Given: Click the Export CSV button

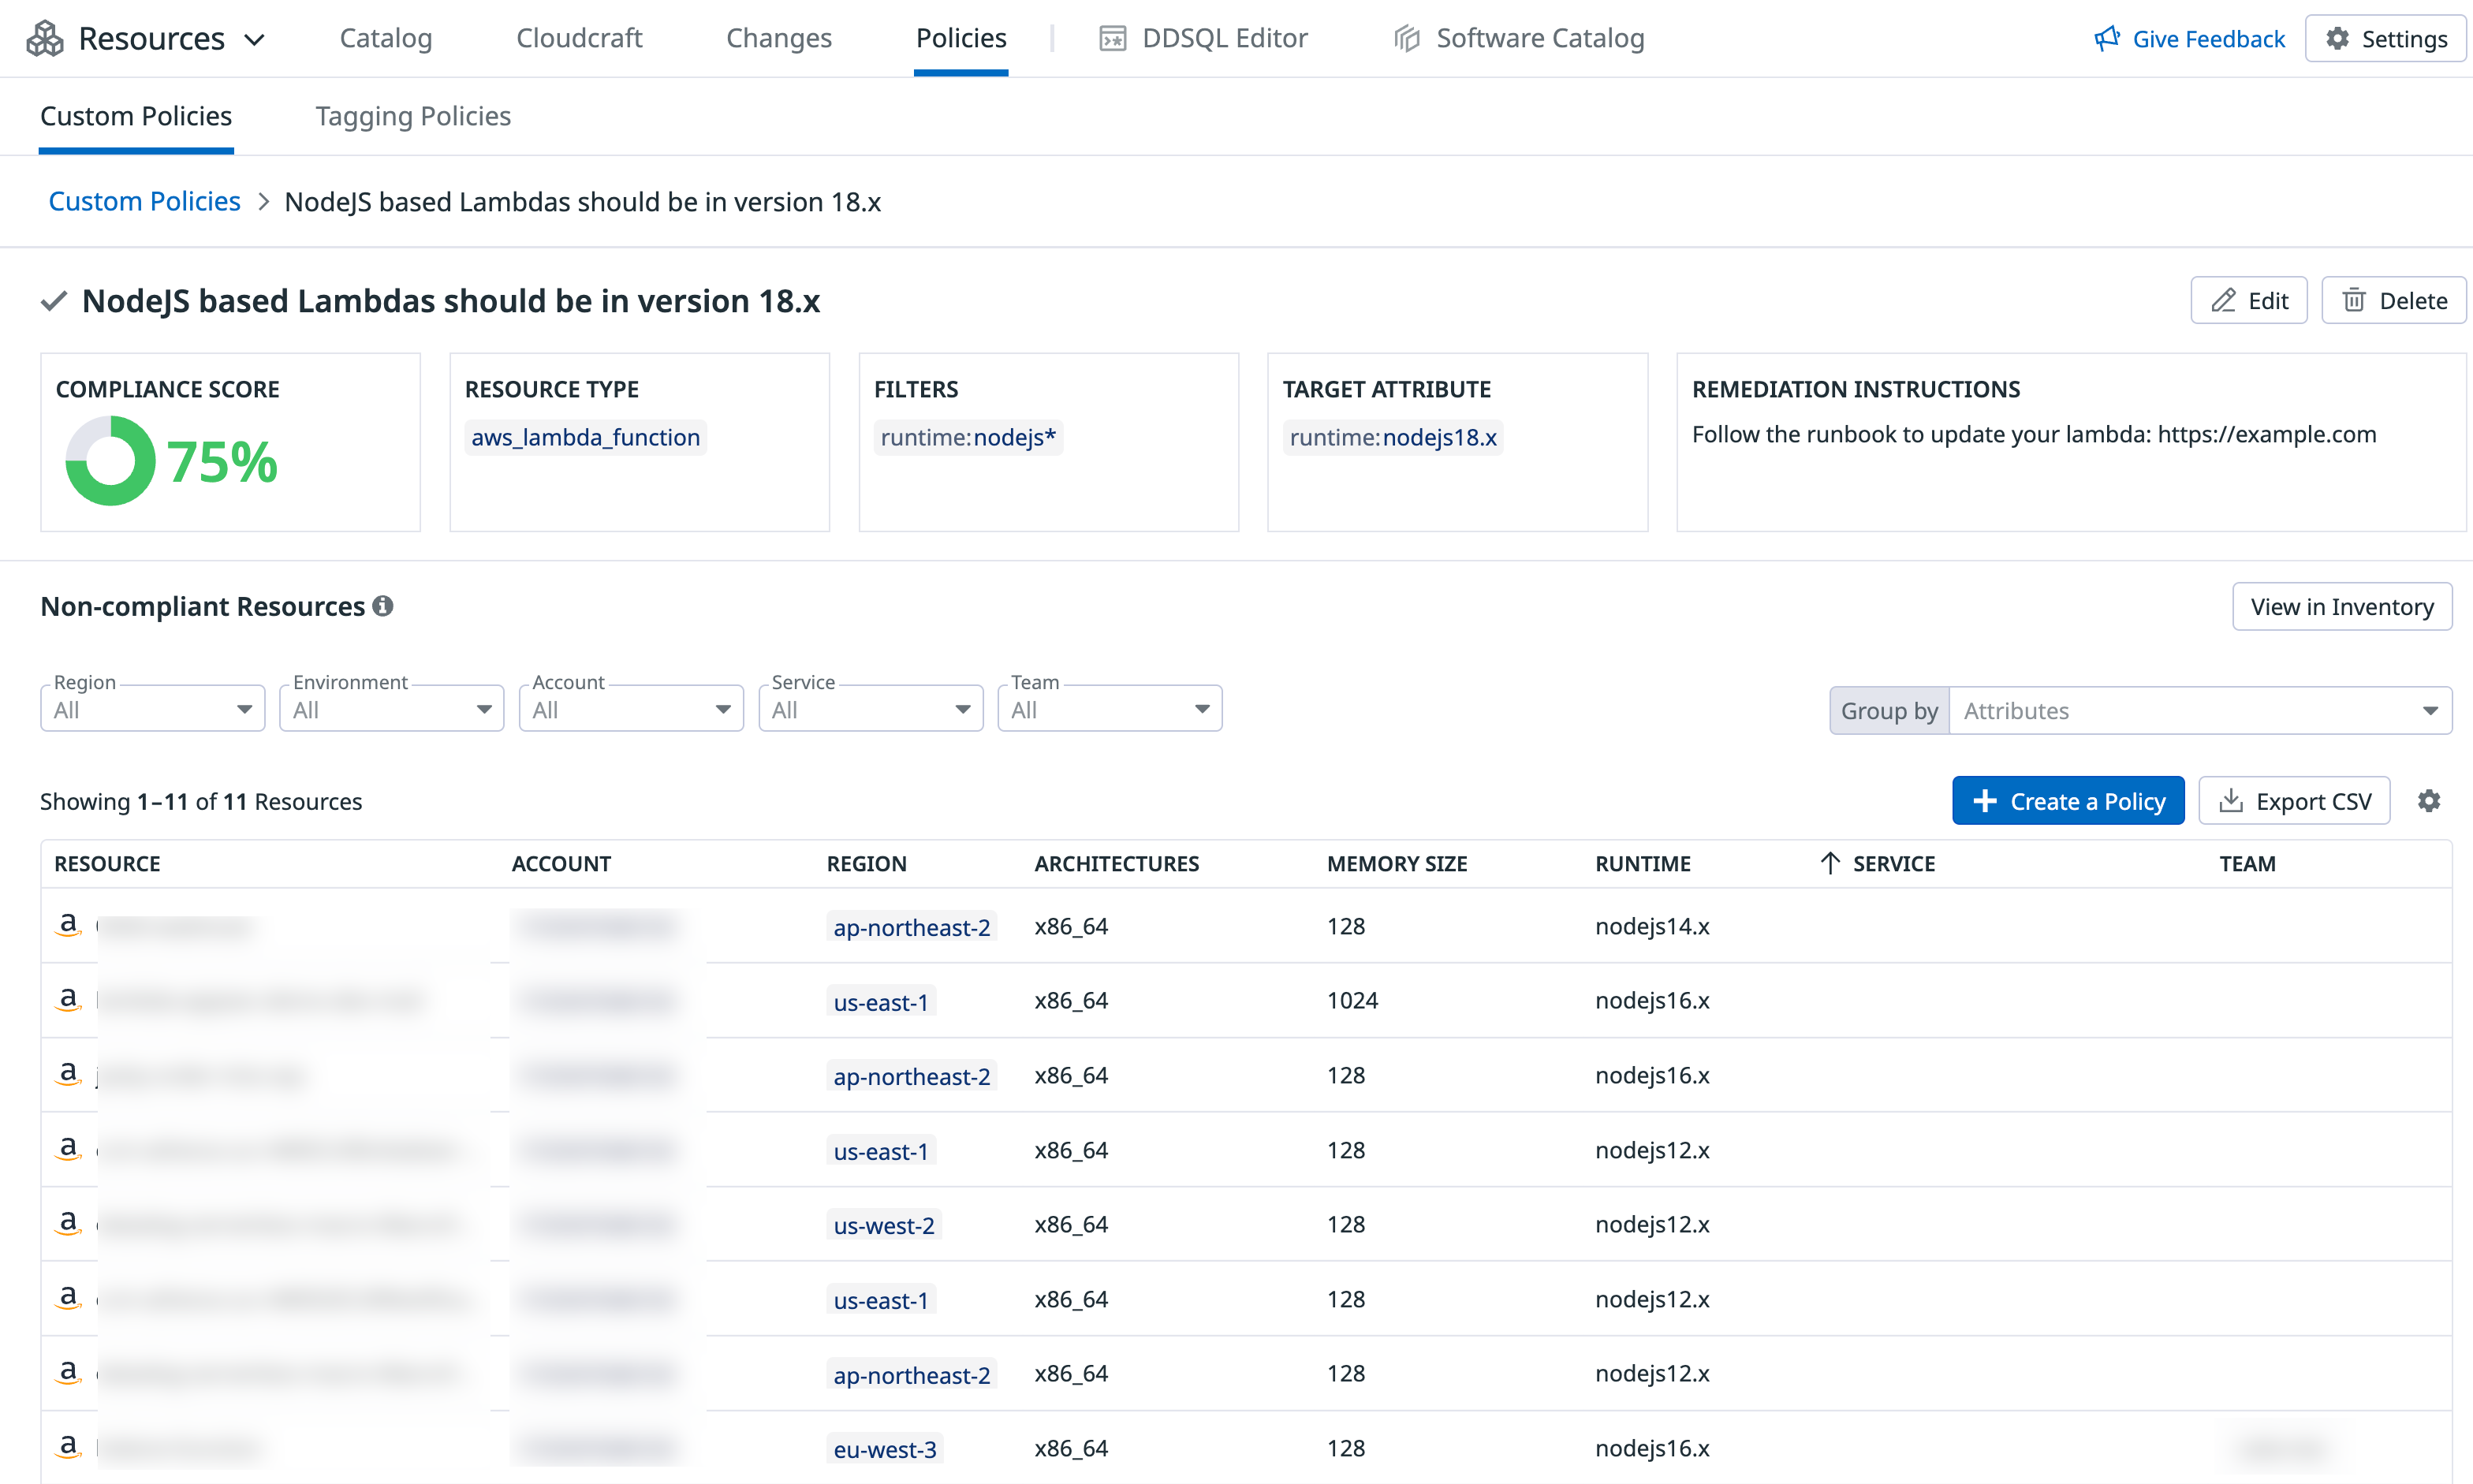Looking at the screenshot, I should (x=2293, y=801).
